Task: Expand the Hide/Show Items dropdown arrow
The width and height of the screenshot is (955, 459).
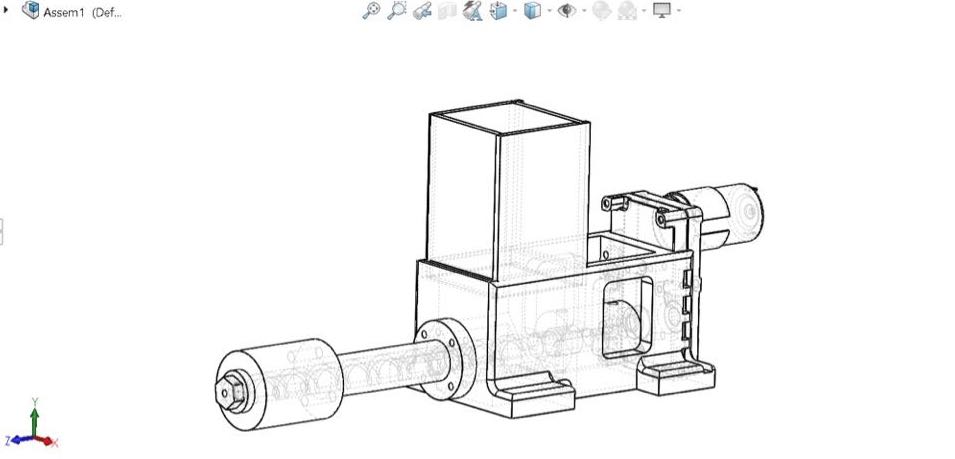Action: 584,10
